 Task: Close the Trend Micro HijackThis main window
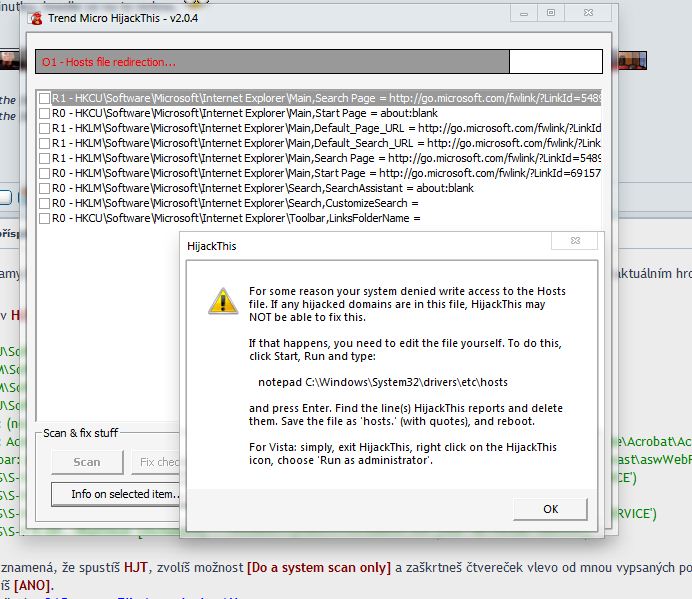click(588, 13)
